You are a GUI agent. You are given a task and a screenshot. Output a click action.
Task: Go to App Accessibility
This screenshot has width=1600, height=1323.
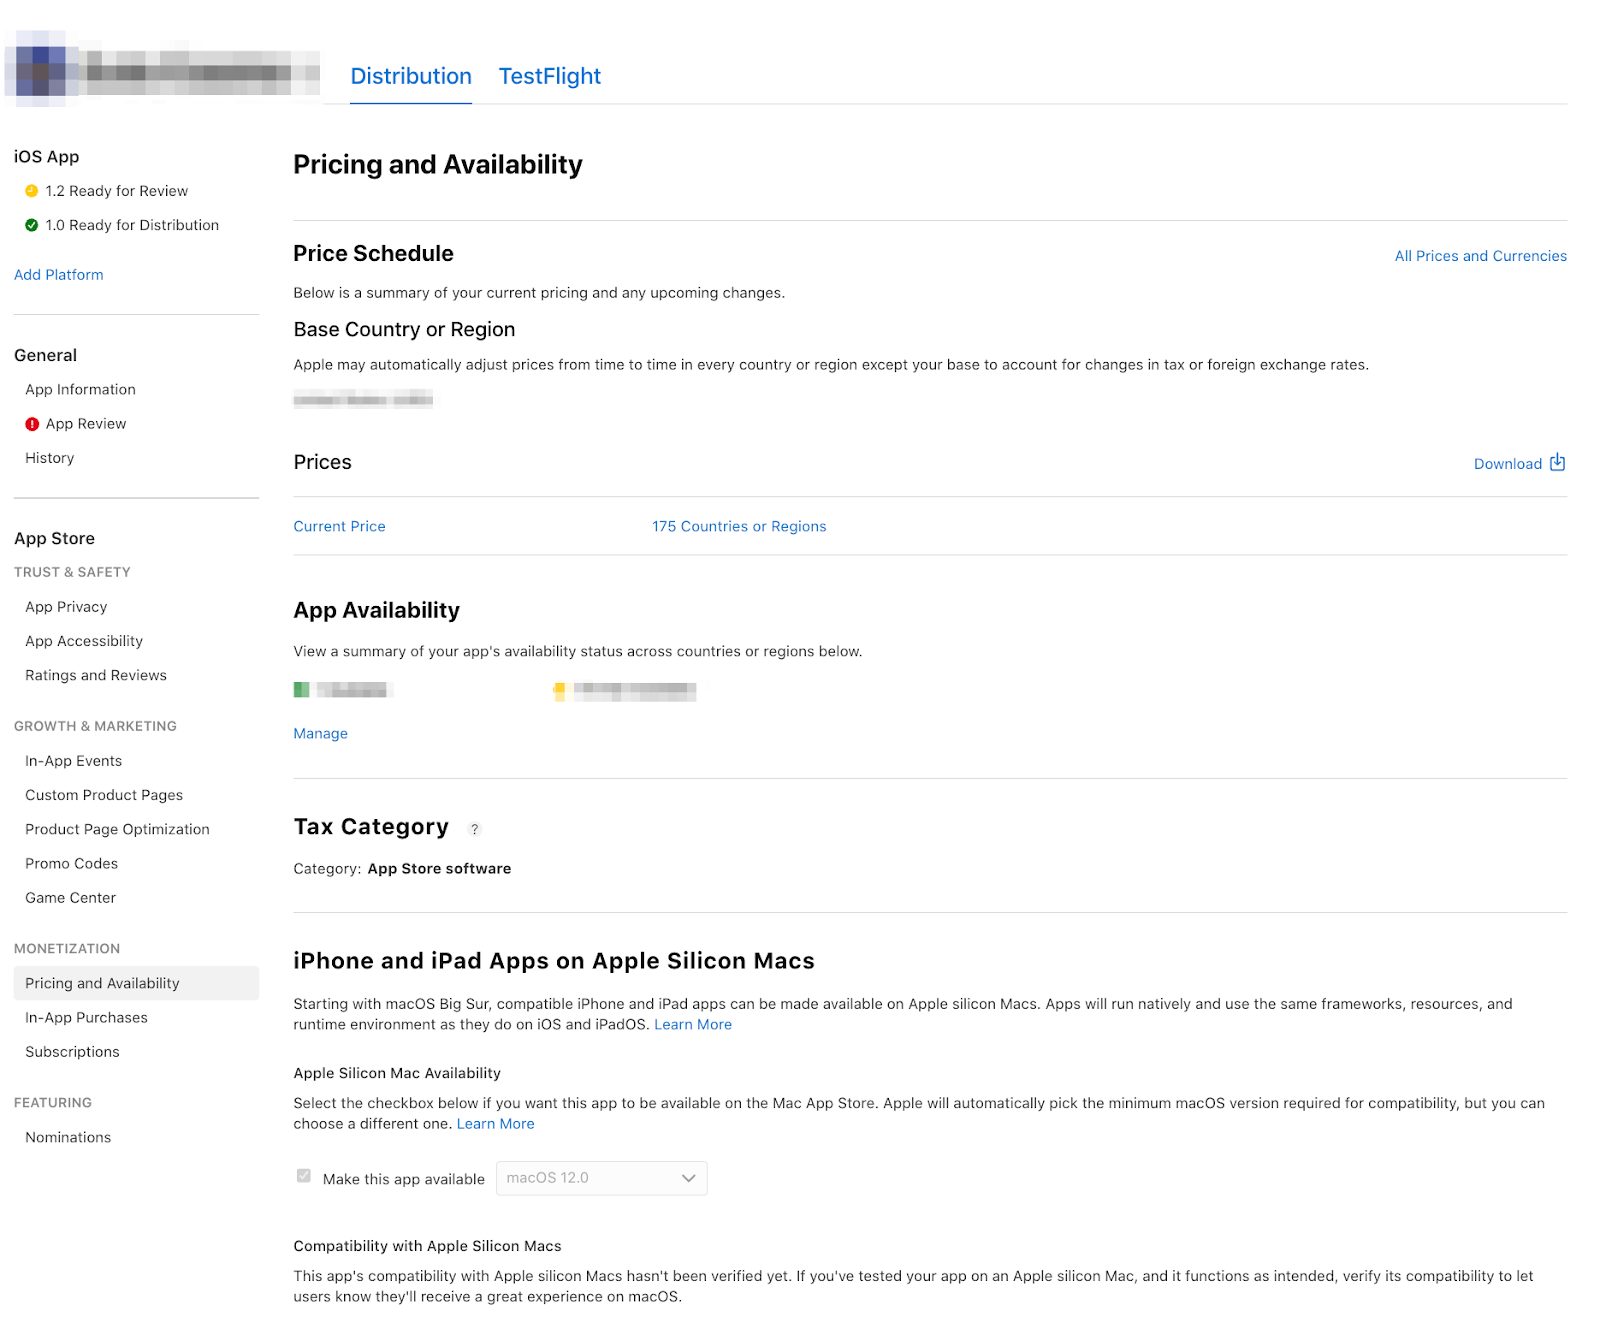pos(84,641)
